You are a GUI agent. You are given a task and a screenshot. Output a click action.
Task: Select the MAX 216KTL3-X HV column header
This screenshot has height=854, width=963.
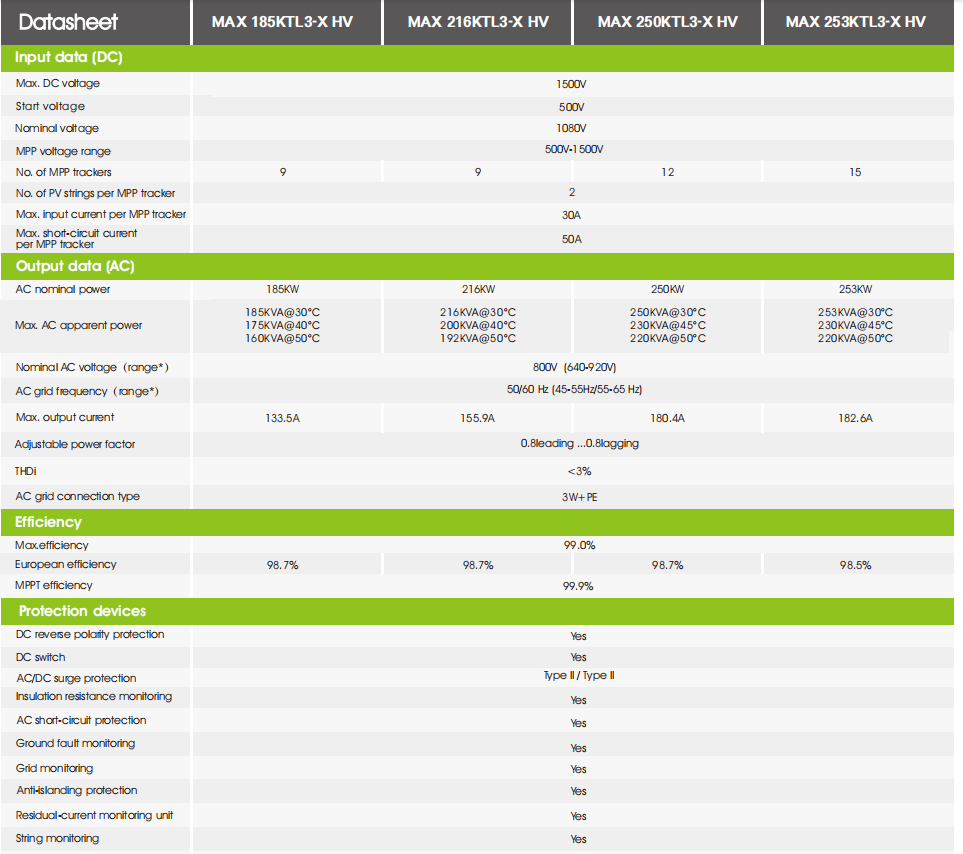(478, 22)
